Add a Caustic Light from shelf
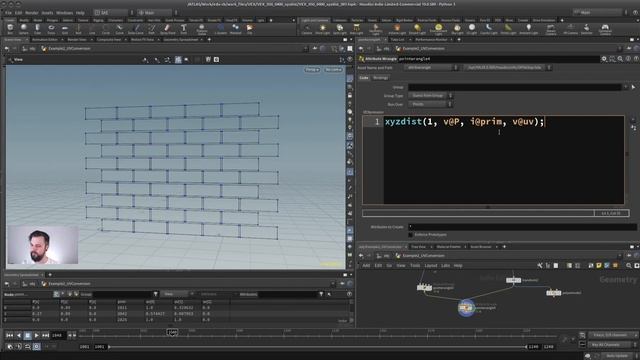The height and width of the screenshot is (360, 640). point(489,29)
